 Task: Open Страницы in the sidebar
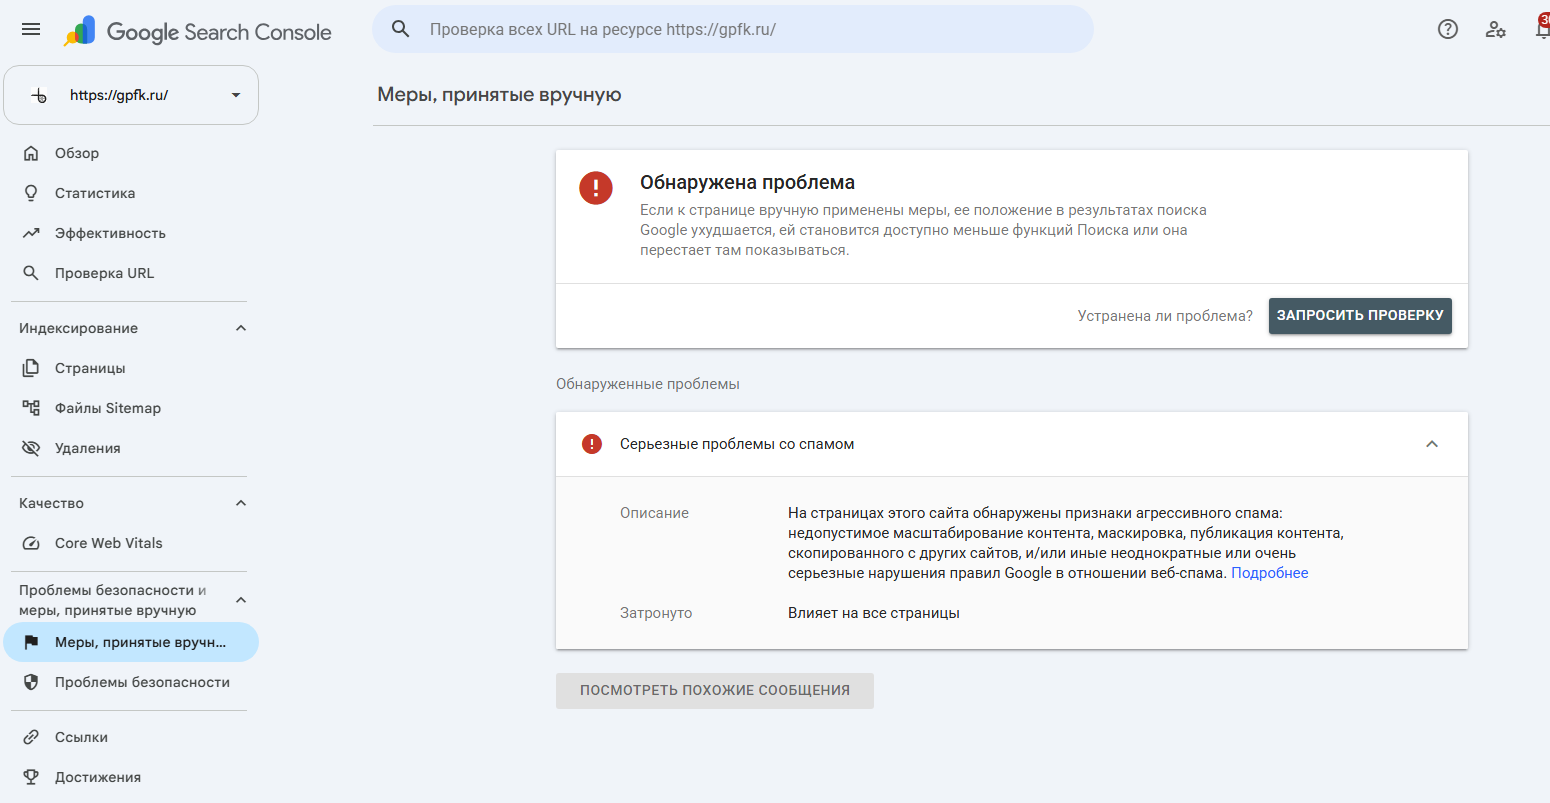131,368
